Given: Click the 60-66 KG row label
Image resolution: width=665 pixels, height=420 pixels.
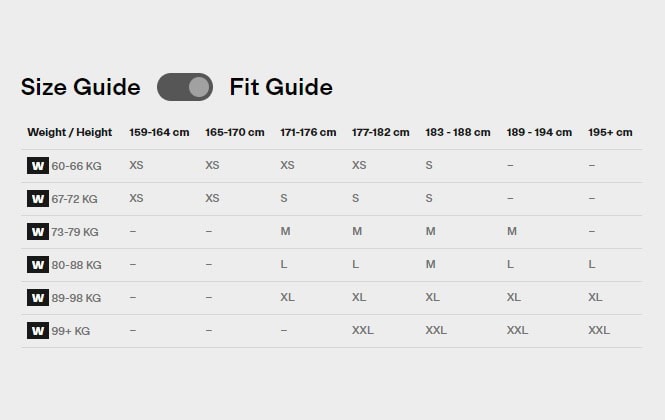Looking at the screenshot, I should coord(76,166).
